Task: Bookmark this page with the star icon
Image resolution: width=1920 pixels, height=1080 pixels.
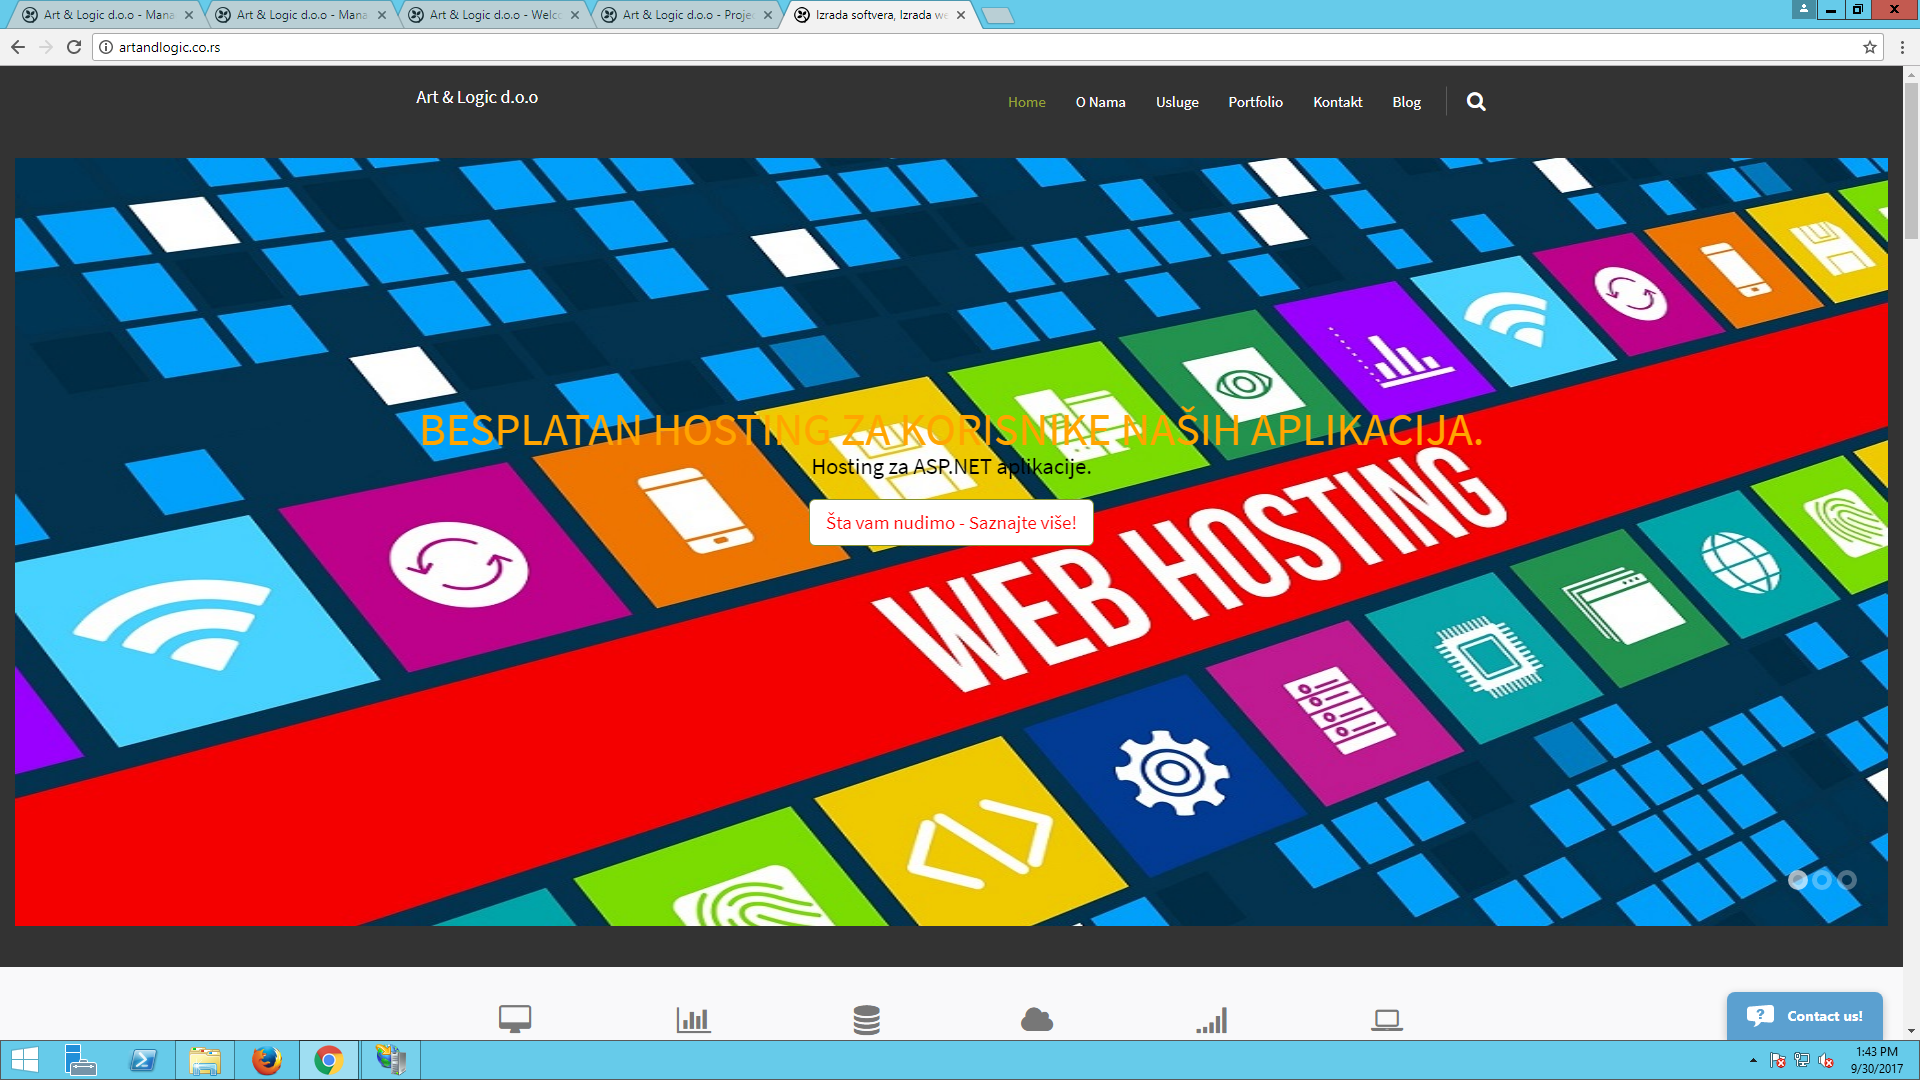Action: click(1870, 47)
